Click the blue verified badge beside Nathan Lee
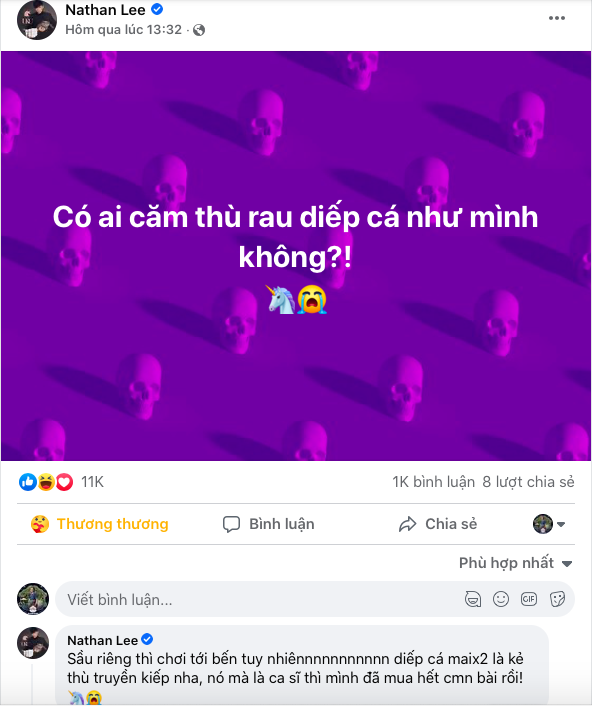This screenshot has height=706, width=592. coord(157,9)
